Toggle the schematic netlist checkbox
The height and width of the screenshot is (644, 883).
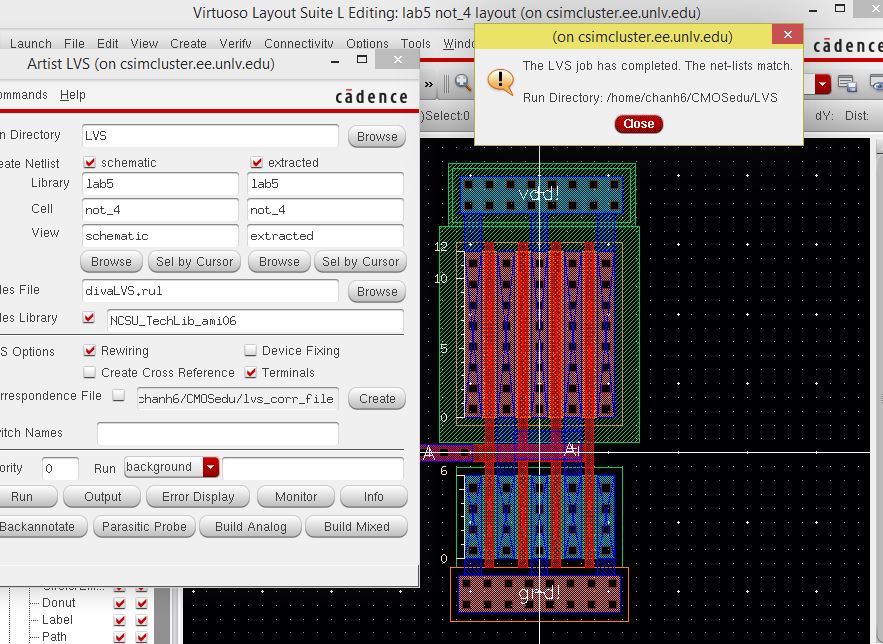pyautogui.click(x=90, y=162)
